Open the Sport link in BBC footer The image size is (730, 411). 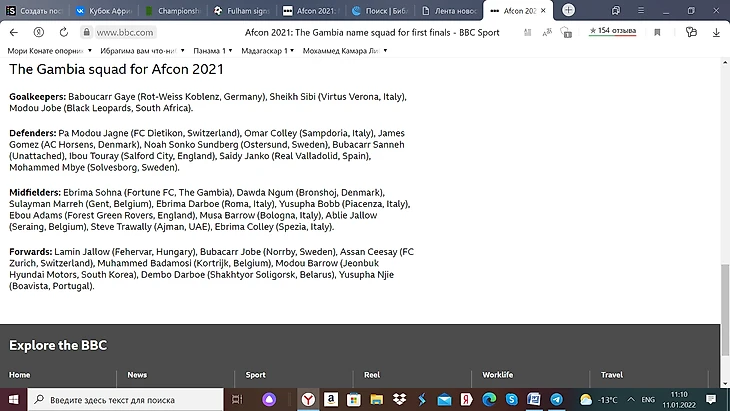[x=255, y=375]
